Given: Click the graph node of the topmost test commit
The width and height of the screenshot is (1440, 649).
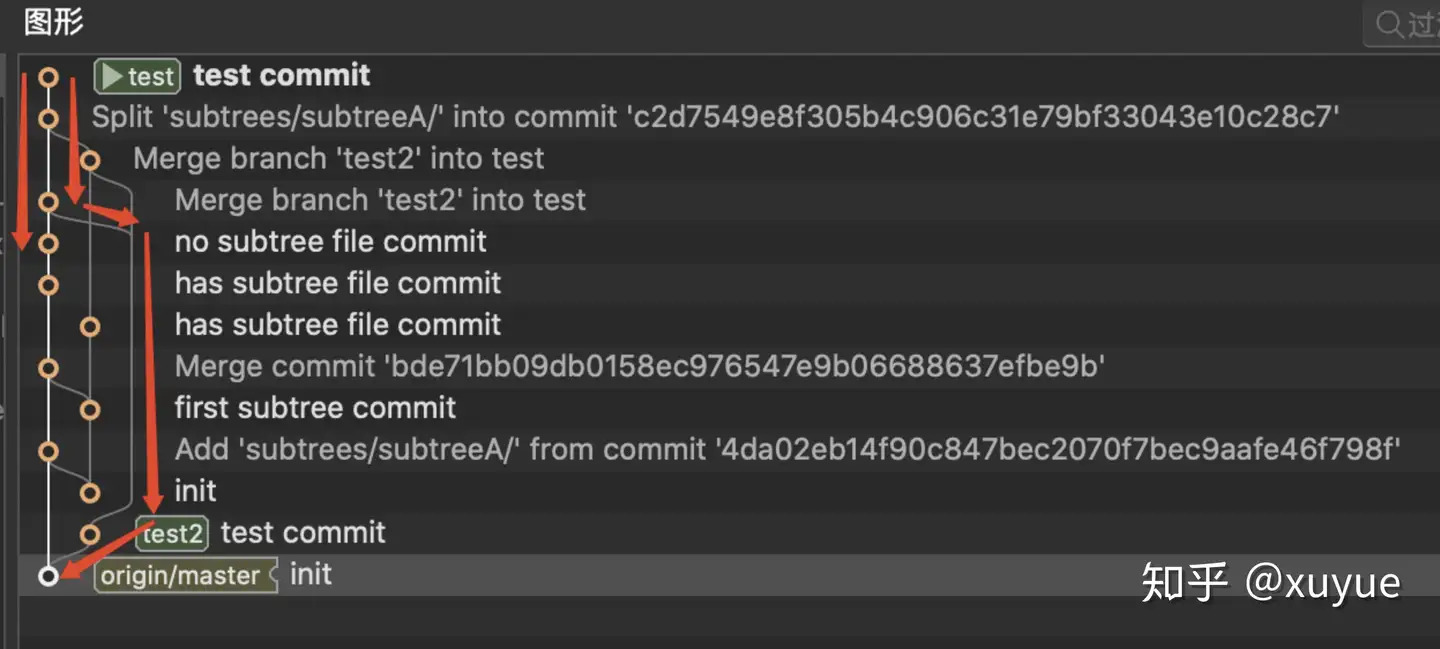Looking at the screenshot, I should pyautogui.click(x=48, y=76).
